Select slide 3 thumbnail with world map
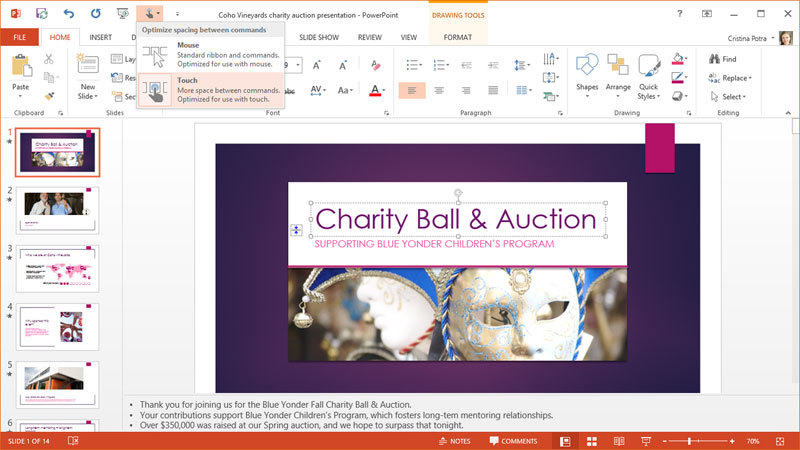 (x=57, y=268)
